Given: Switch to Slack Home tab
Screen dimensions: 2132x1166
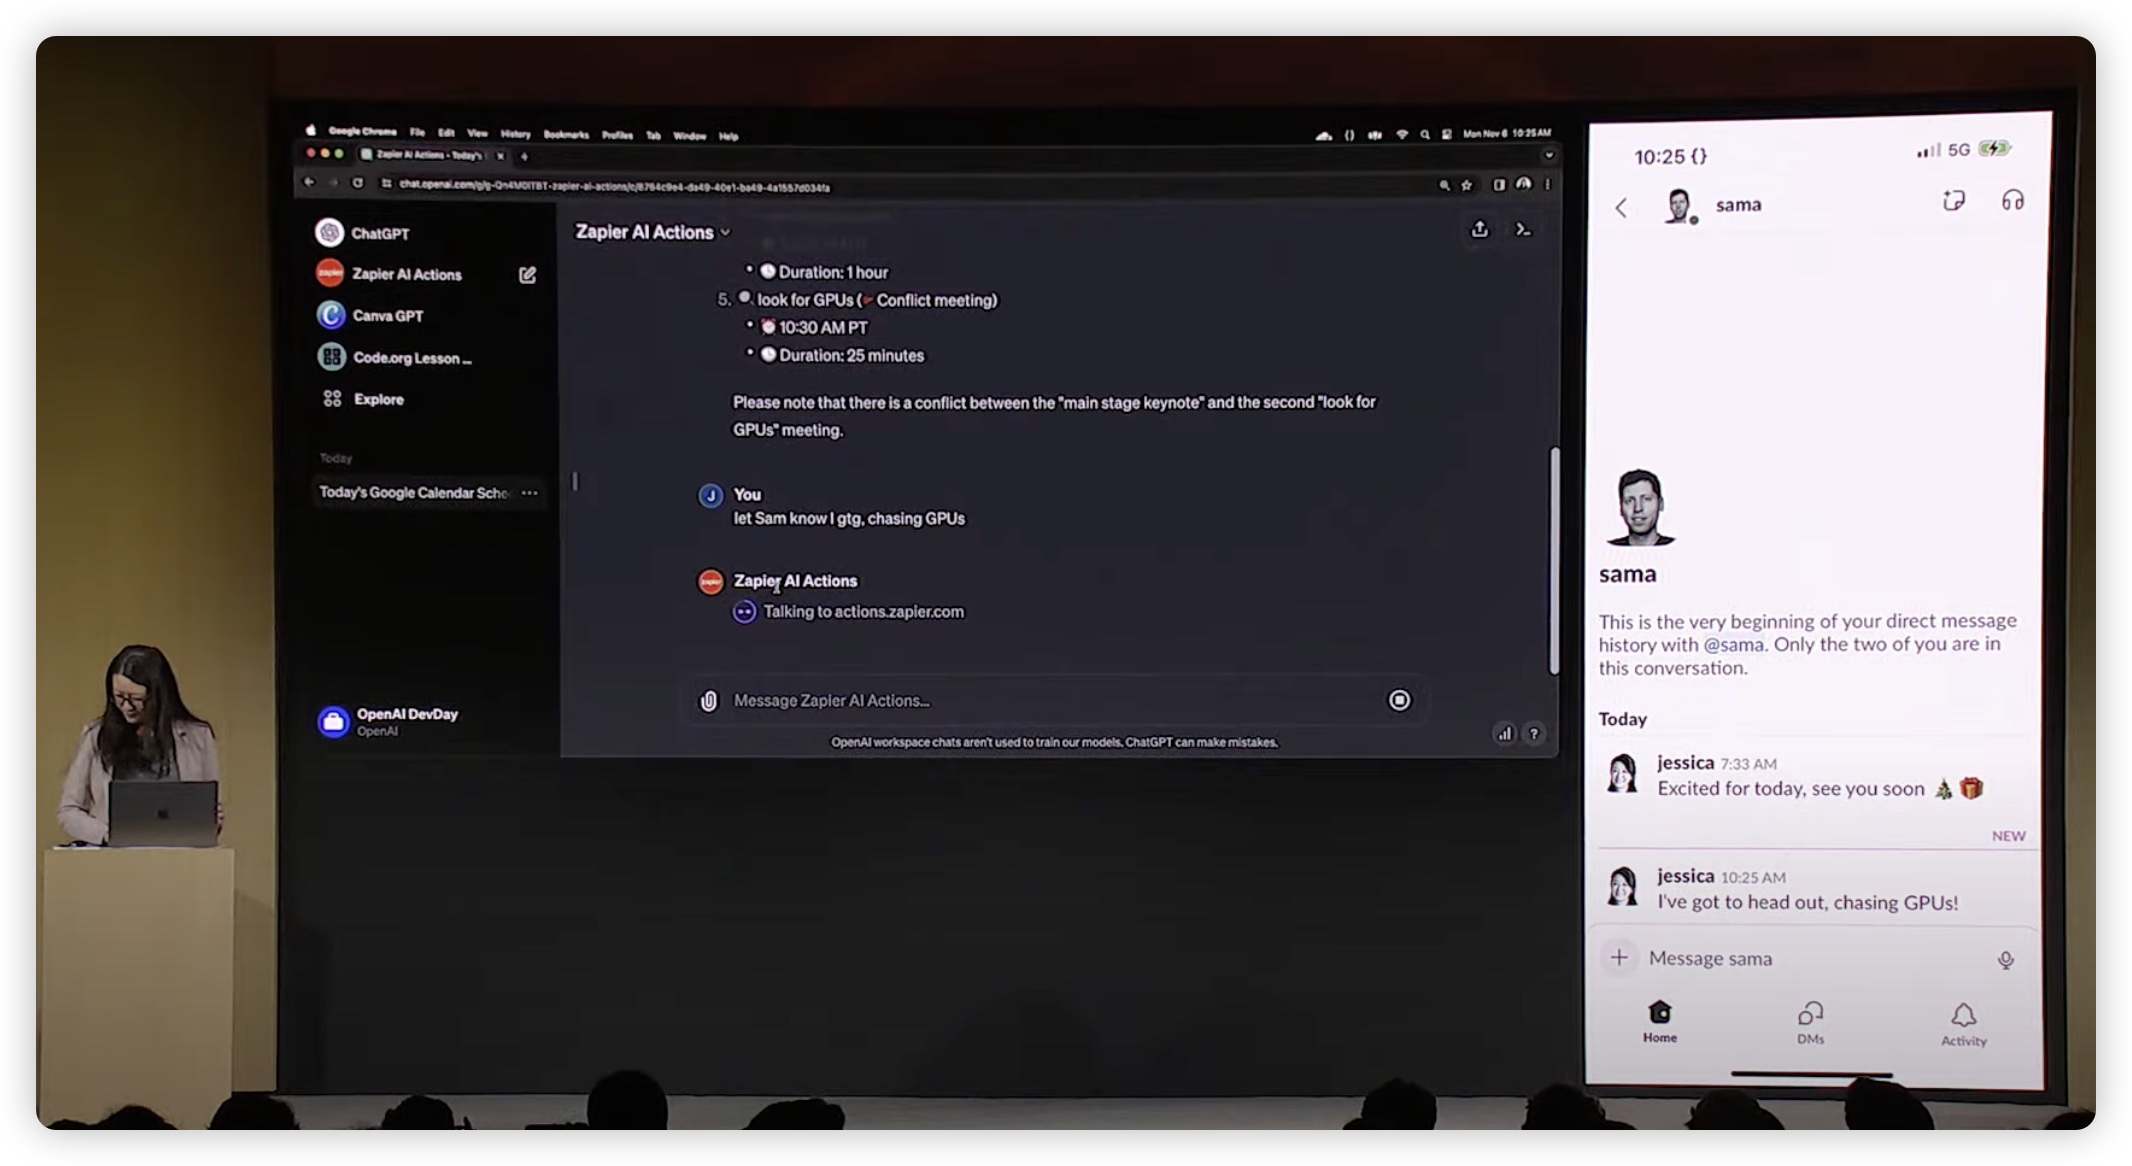Looking at the screenshot, I should (x=1660, y=1022).
